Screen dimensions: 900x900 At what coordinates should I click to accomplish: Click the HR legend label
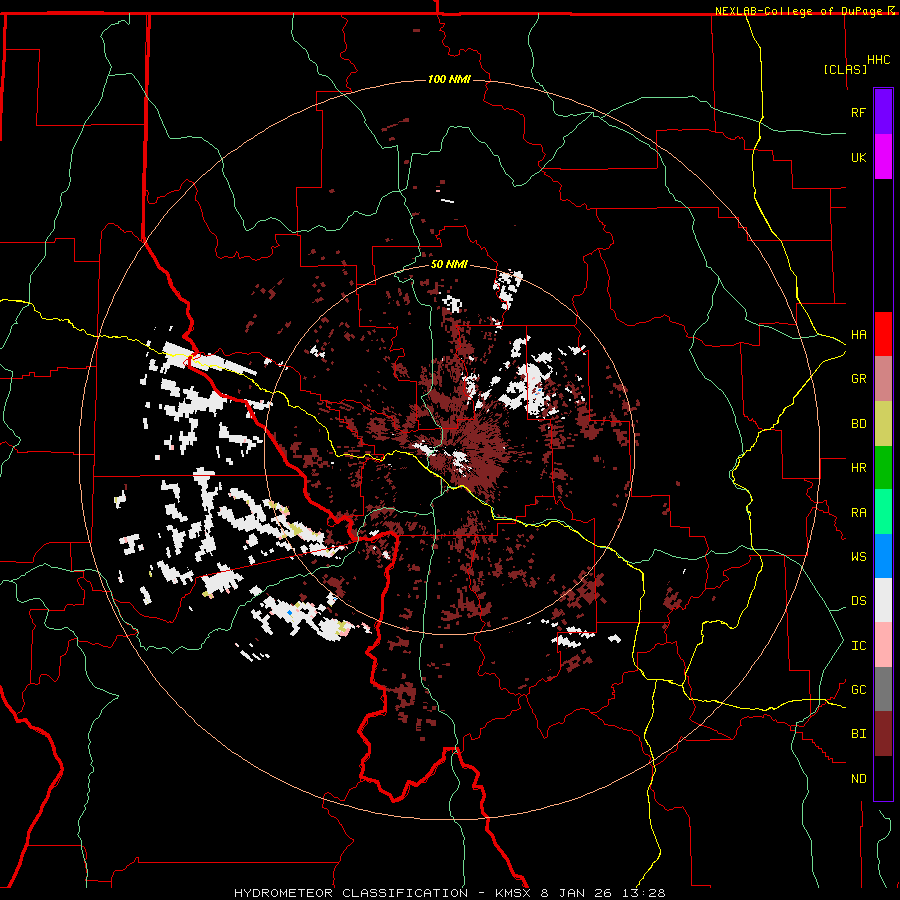point(858,468)
